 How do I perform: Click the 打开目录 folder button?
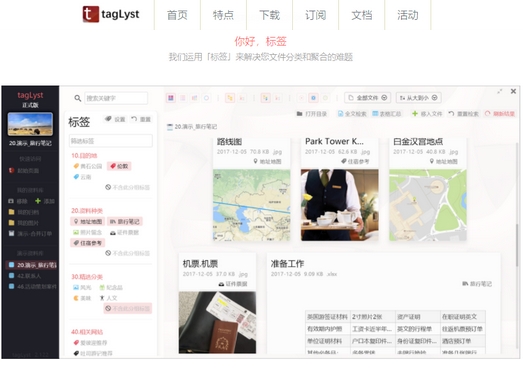312,114
